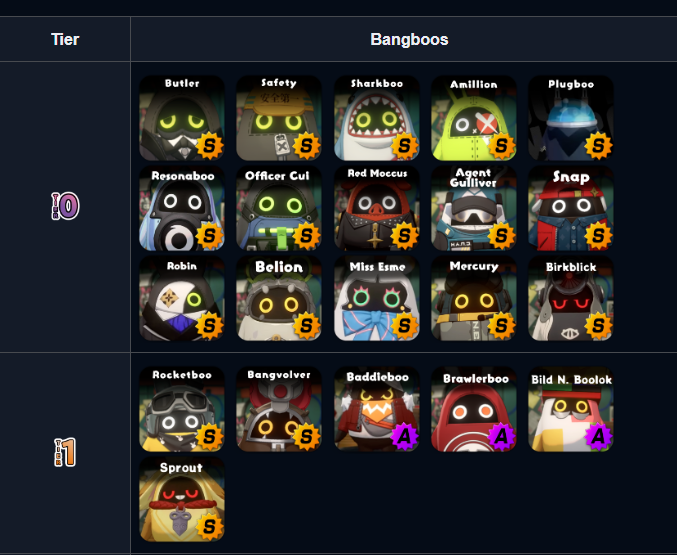Choose the Plugboo bangboo icon

(571, 118)
